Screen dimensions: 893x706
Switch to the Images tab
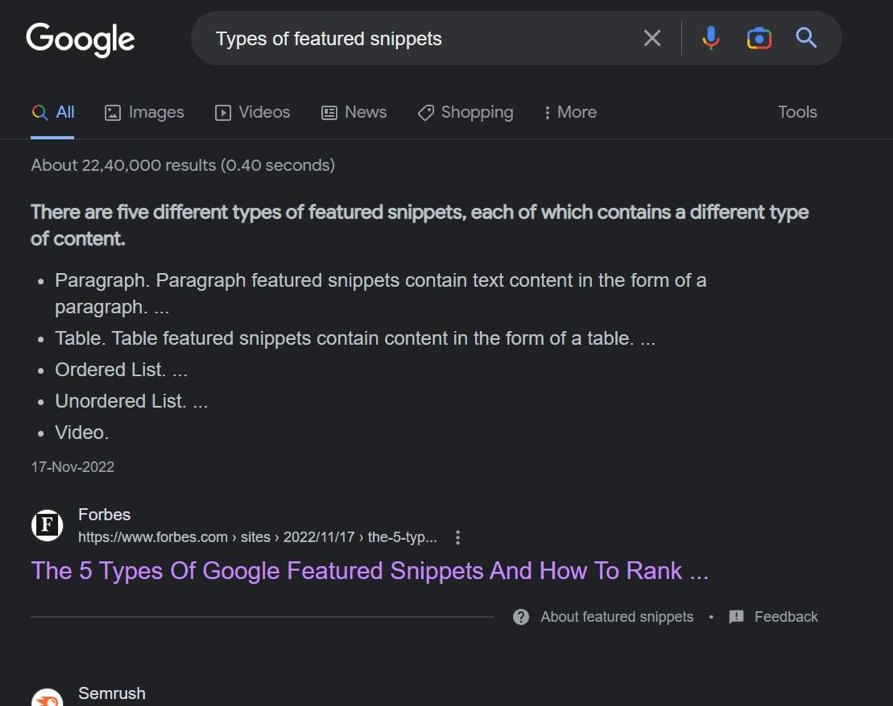click(144, 113)
